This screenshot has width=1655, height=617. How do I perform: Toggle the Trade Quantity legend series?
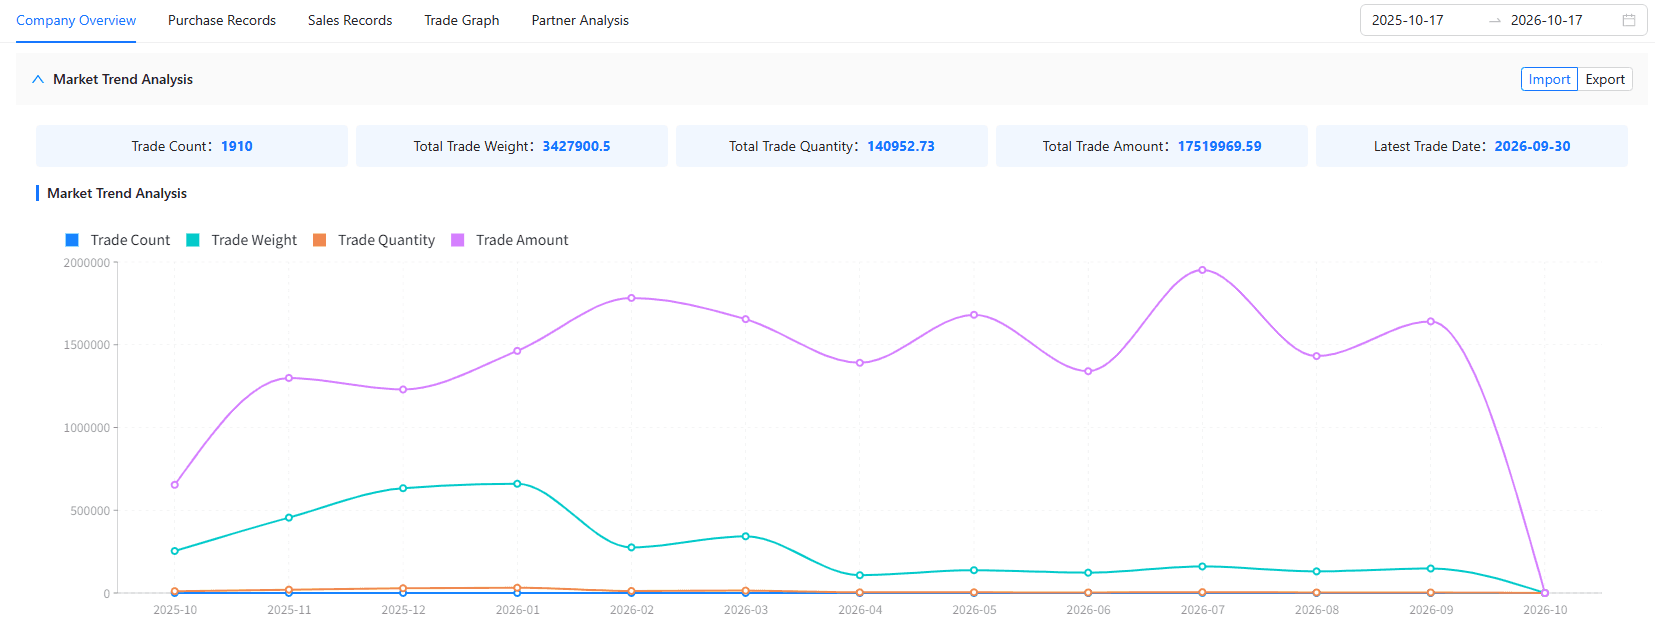(x=374, y=240)
